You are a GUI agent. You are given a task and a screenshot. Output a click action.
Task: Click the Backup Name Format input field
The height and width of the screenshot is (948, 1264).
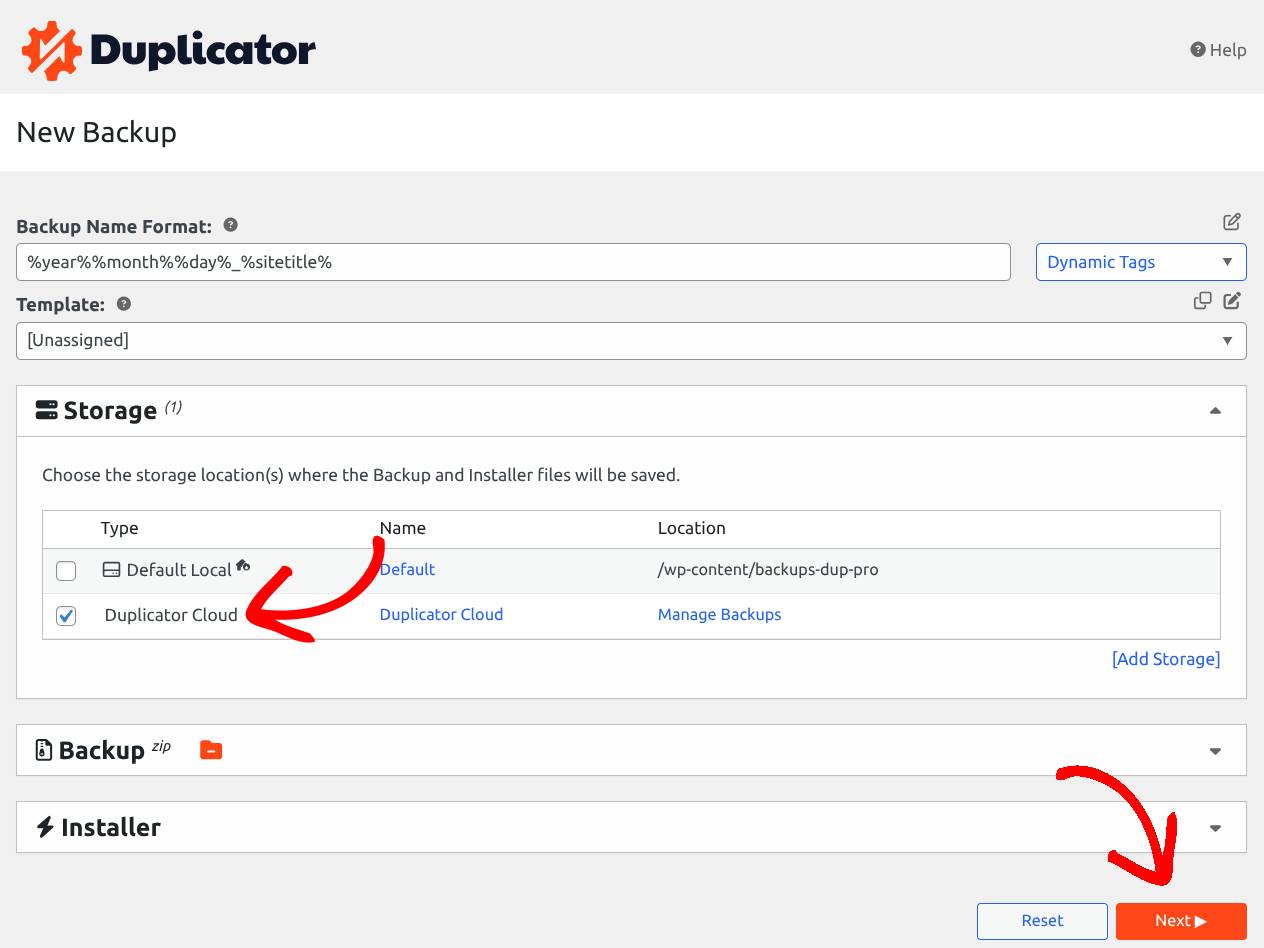[x=513, y=262]
